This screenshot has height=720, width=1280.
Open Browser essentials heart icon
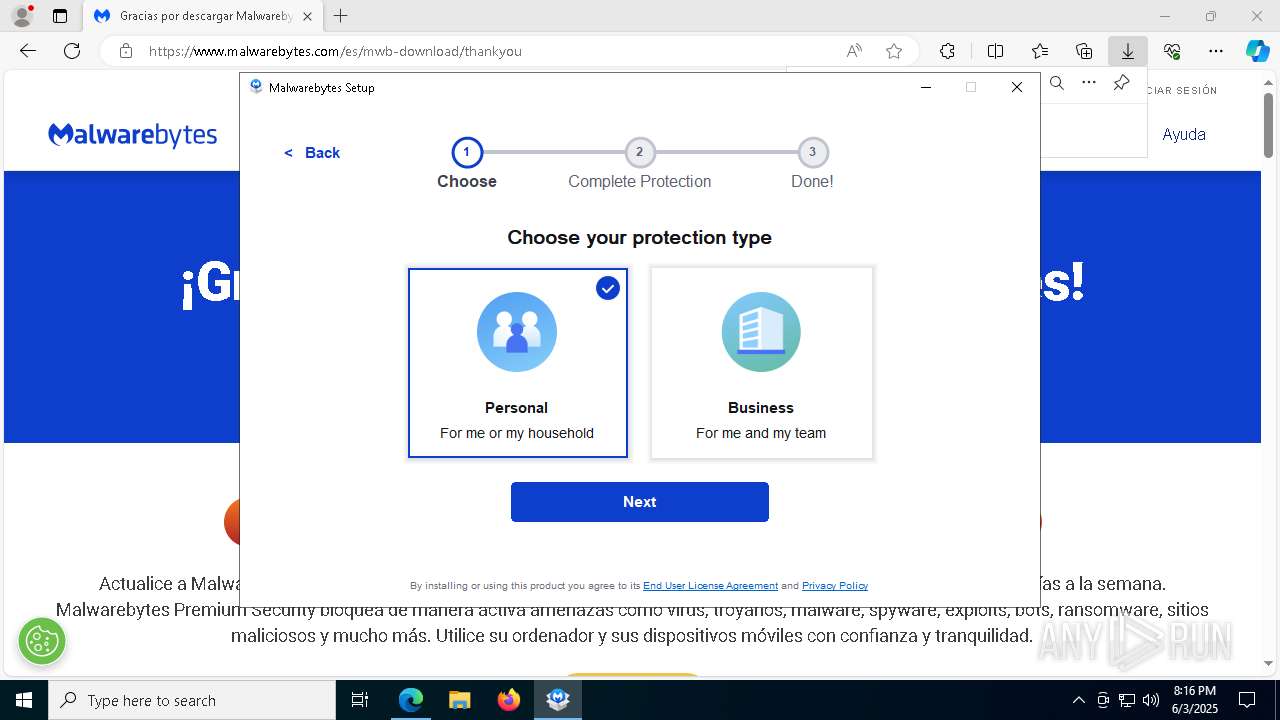[1172, 51]
